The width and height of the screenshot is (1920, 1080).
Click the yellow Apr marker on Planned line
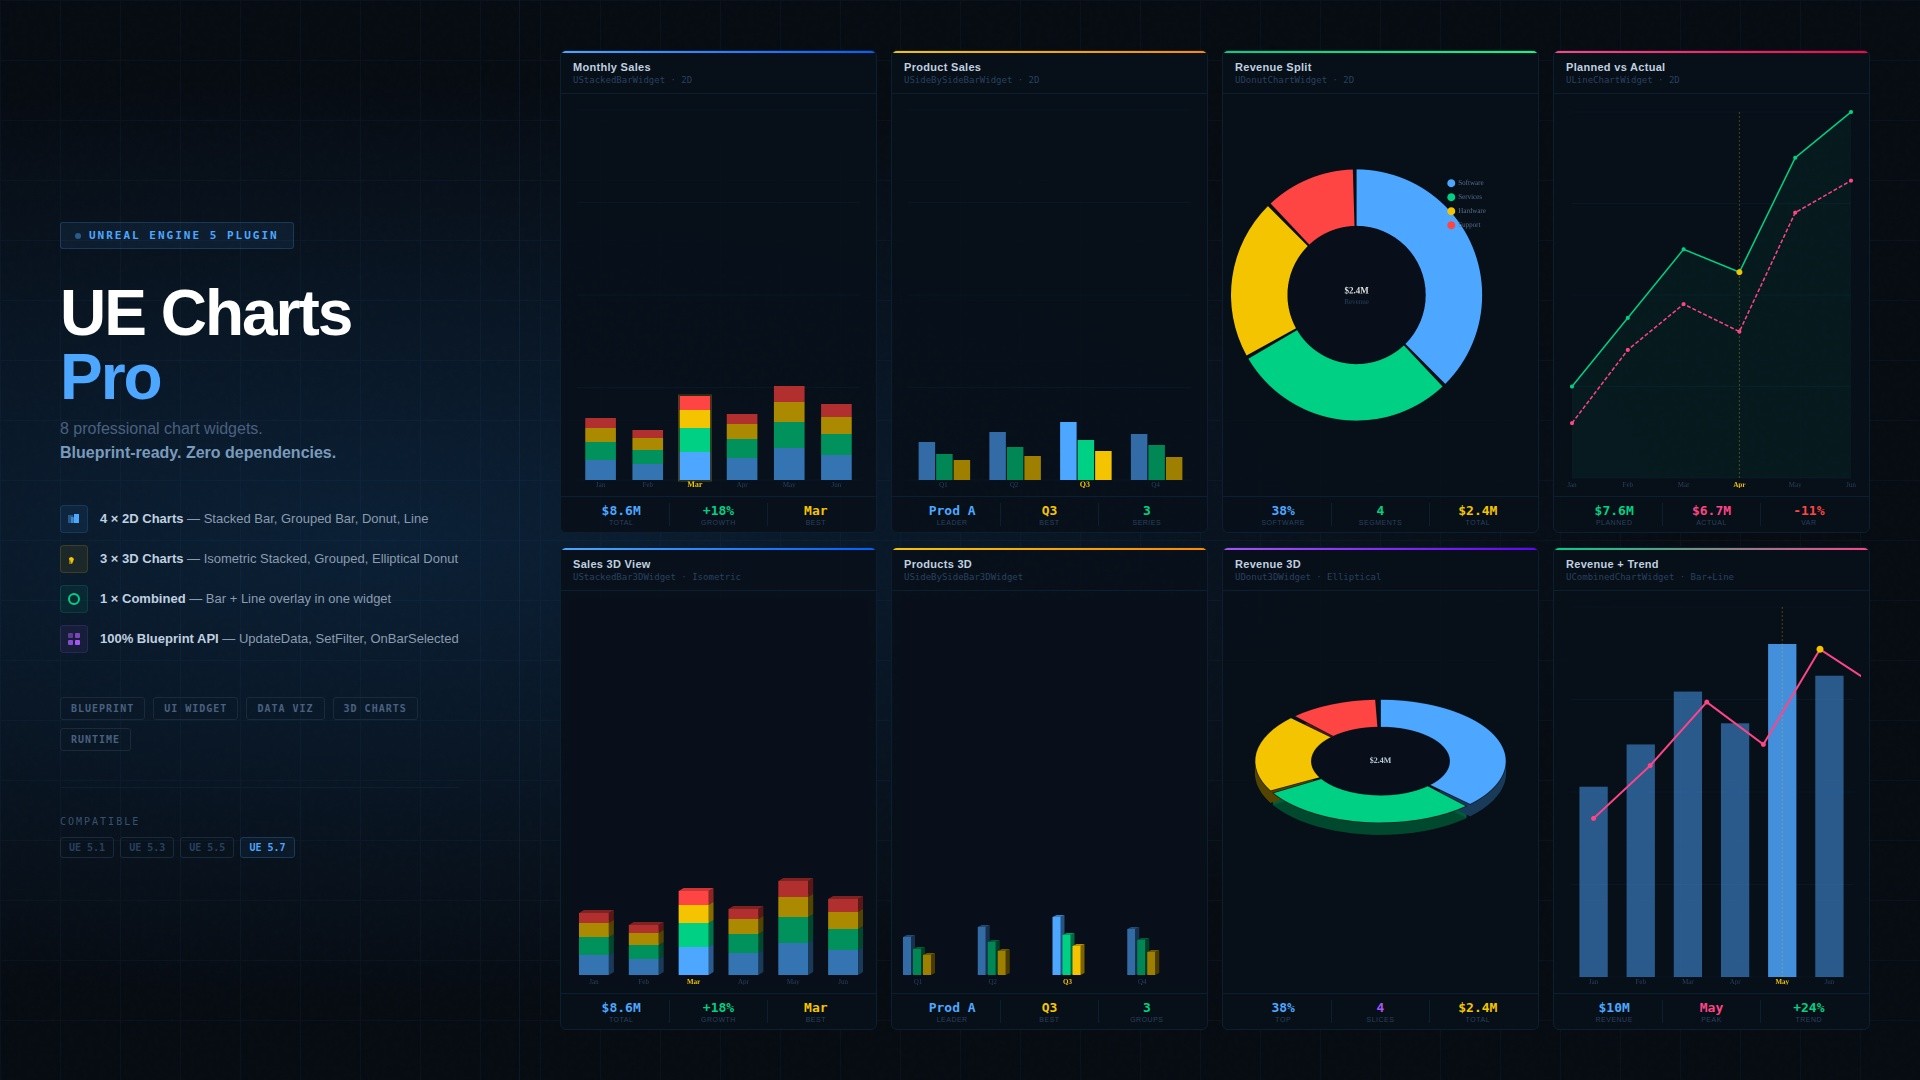[x=1739, y=272]
